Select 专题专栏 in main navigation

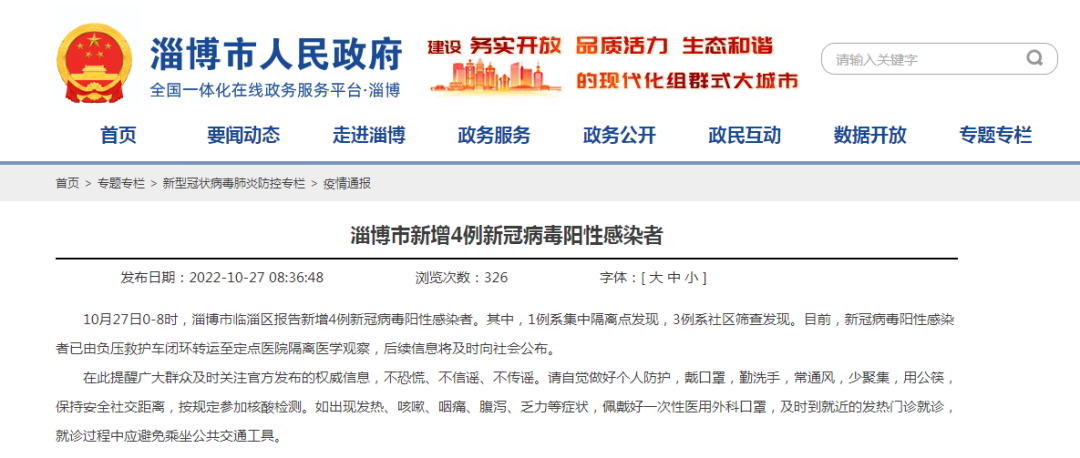point(995,135)
